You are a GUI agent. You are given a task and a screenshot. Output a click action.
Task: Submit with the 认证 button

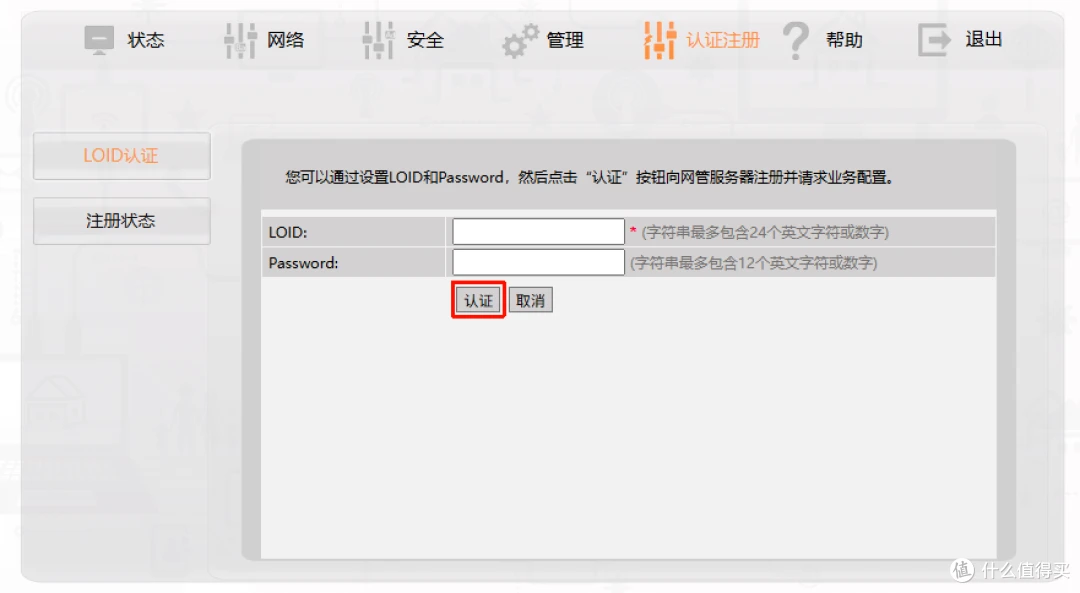(x=479, y=300)
